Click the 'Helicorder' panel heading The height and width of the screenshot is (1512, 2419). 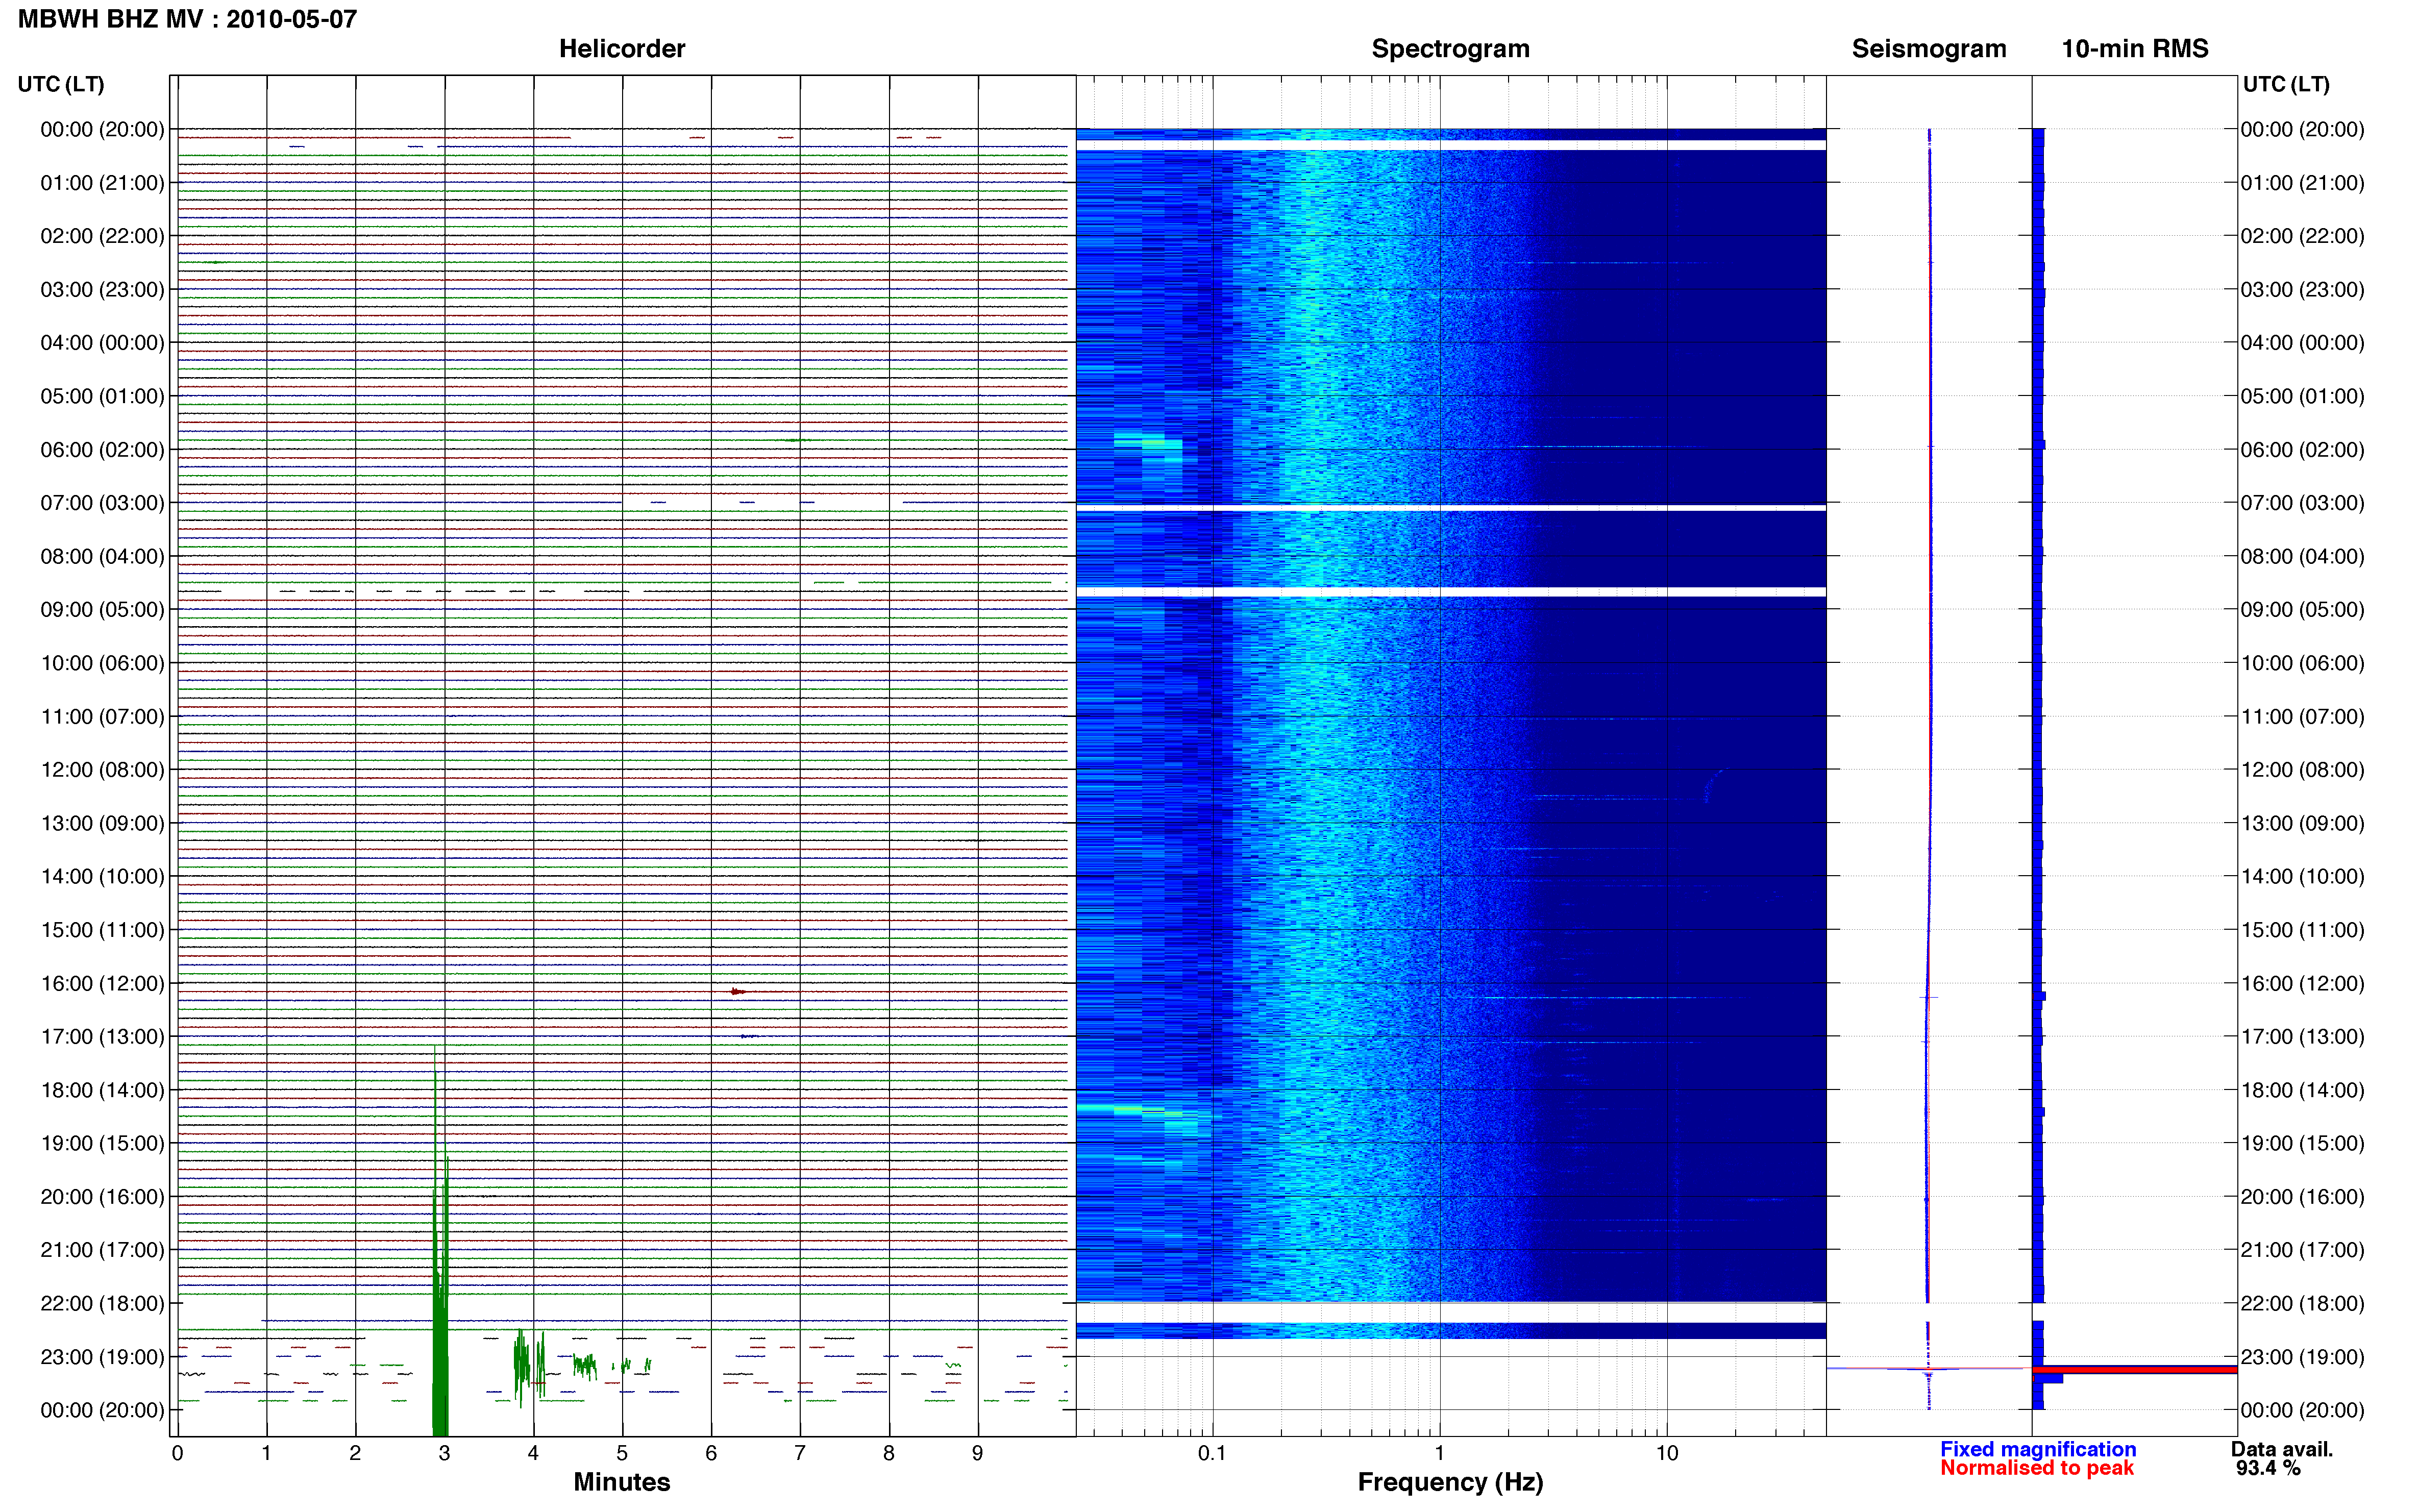tap(621, 49)
